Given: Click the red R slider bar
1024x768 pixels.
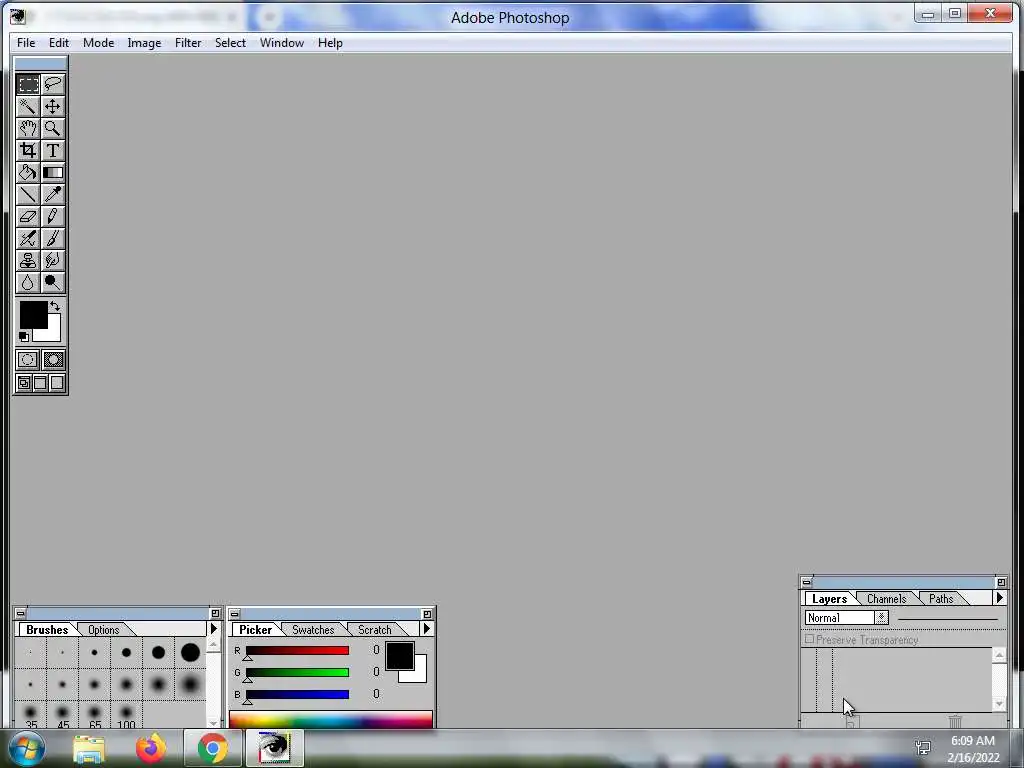Looking at the screenshot, I should 297,650.
